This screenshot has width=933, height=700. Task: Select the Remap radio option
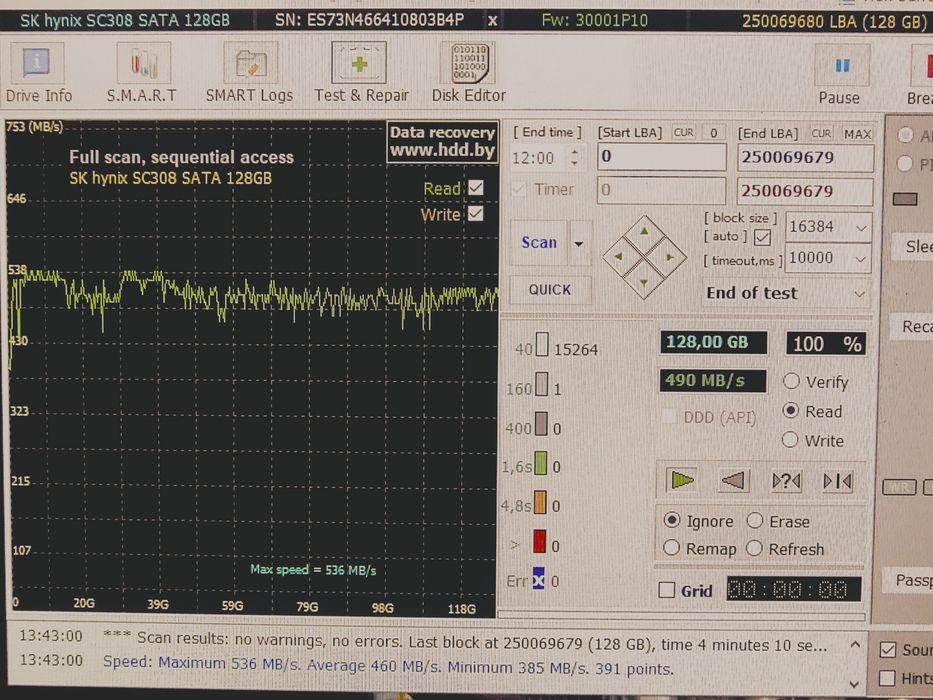pyautogui.click(x=671, y=548)
